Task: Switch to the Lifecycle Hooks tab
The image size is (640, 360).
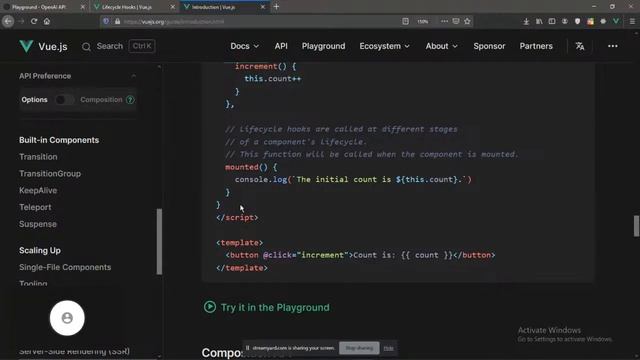Action: coord(133,7)
